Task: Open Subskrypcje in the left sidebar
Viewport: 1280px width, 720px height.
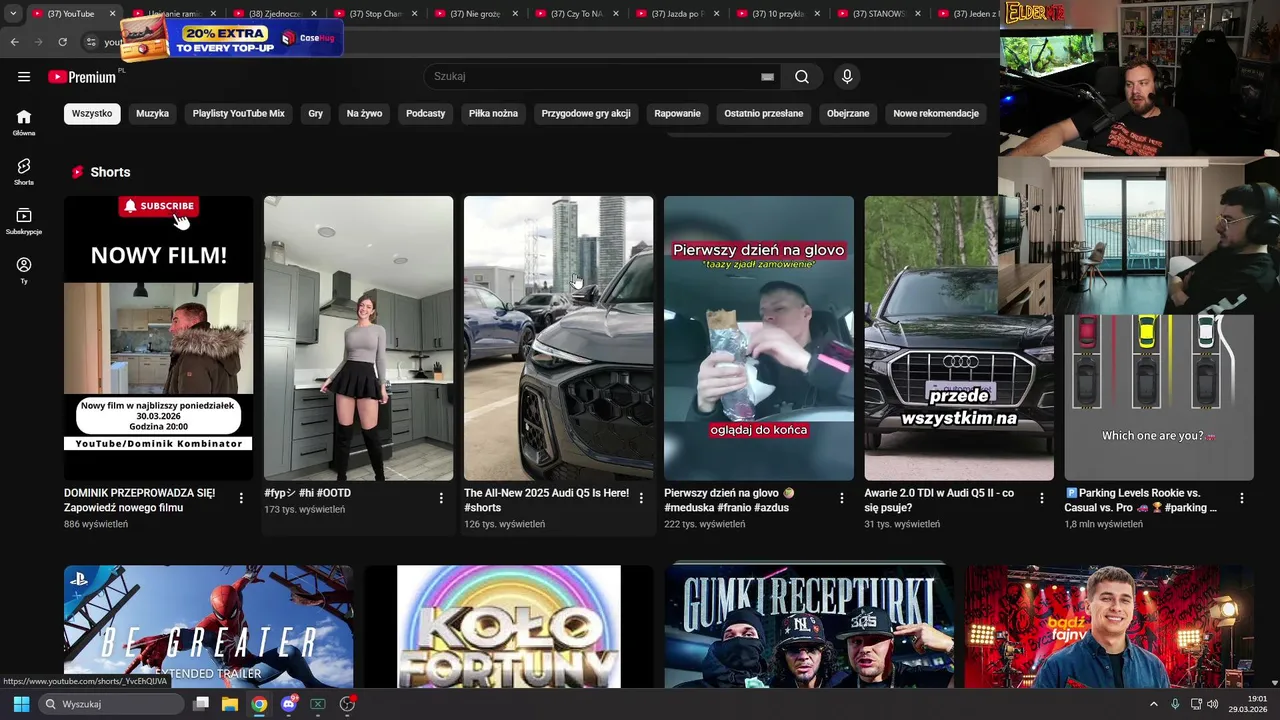Action: (x=24, y=221)
